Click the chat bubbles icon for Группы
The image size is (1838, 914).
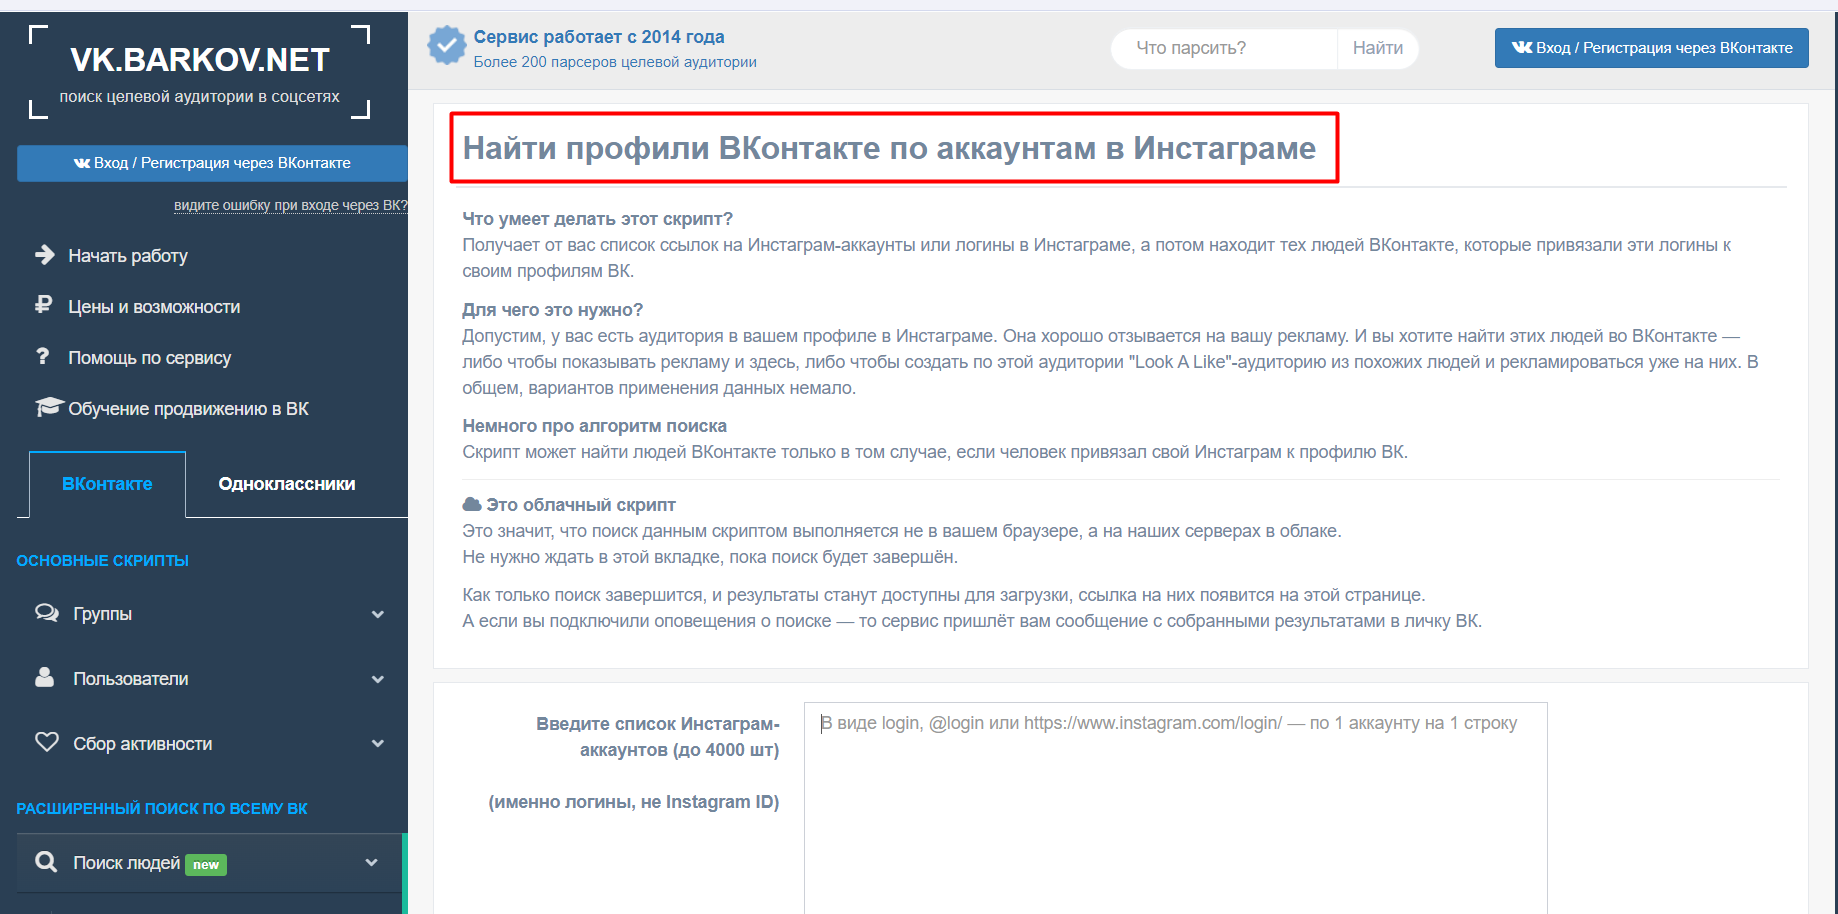click(x=47, y=612)
